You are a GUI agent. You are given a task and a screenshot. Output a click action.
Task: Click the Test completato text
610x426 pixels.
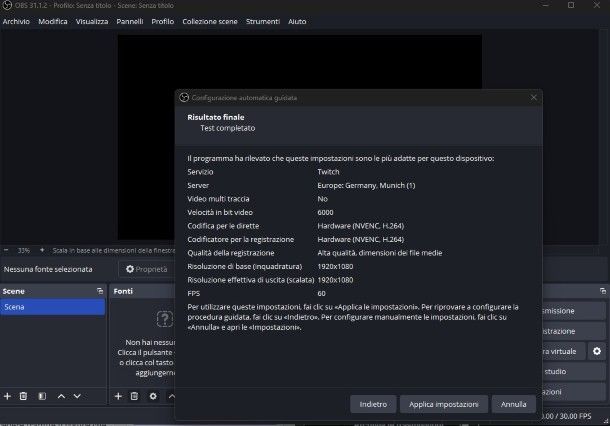pos(228,128)
